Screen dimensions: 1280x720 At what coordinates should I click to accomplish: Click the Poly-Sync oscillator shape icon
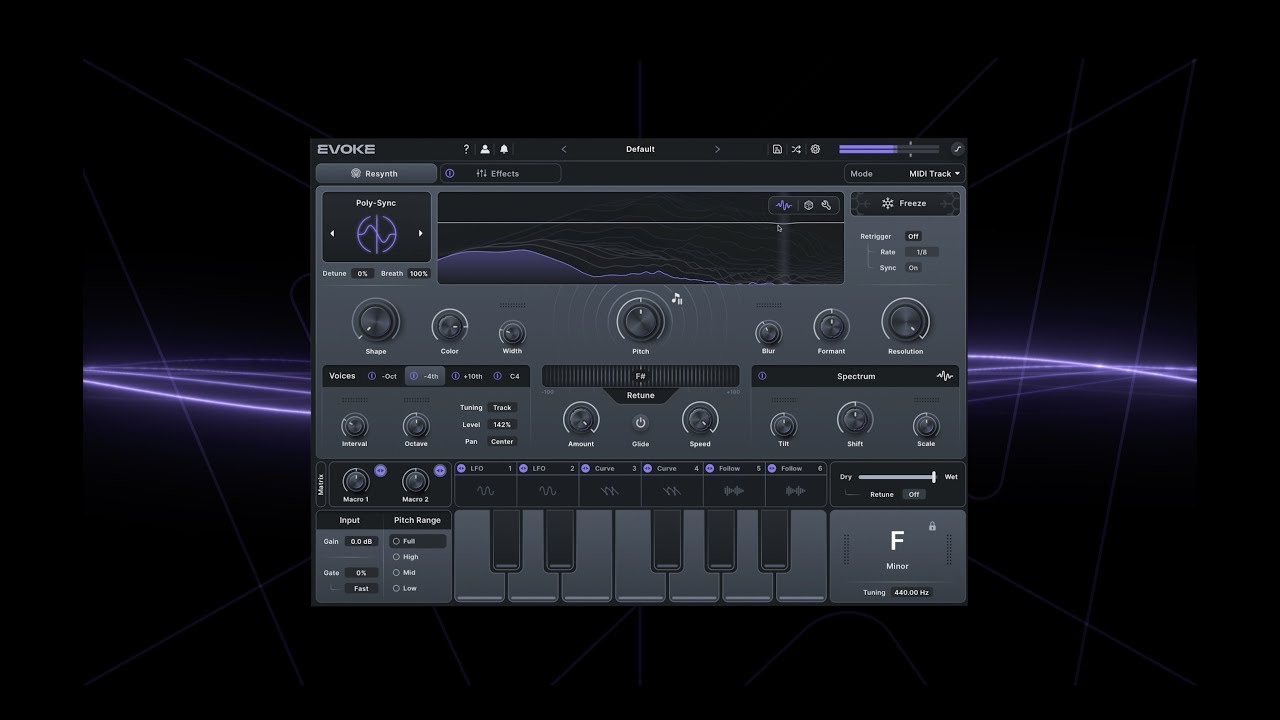(x=376, y=234)
